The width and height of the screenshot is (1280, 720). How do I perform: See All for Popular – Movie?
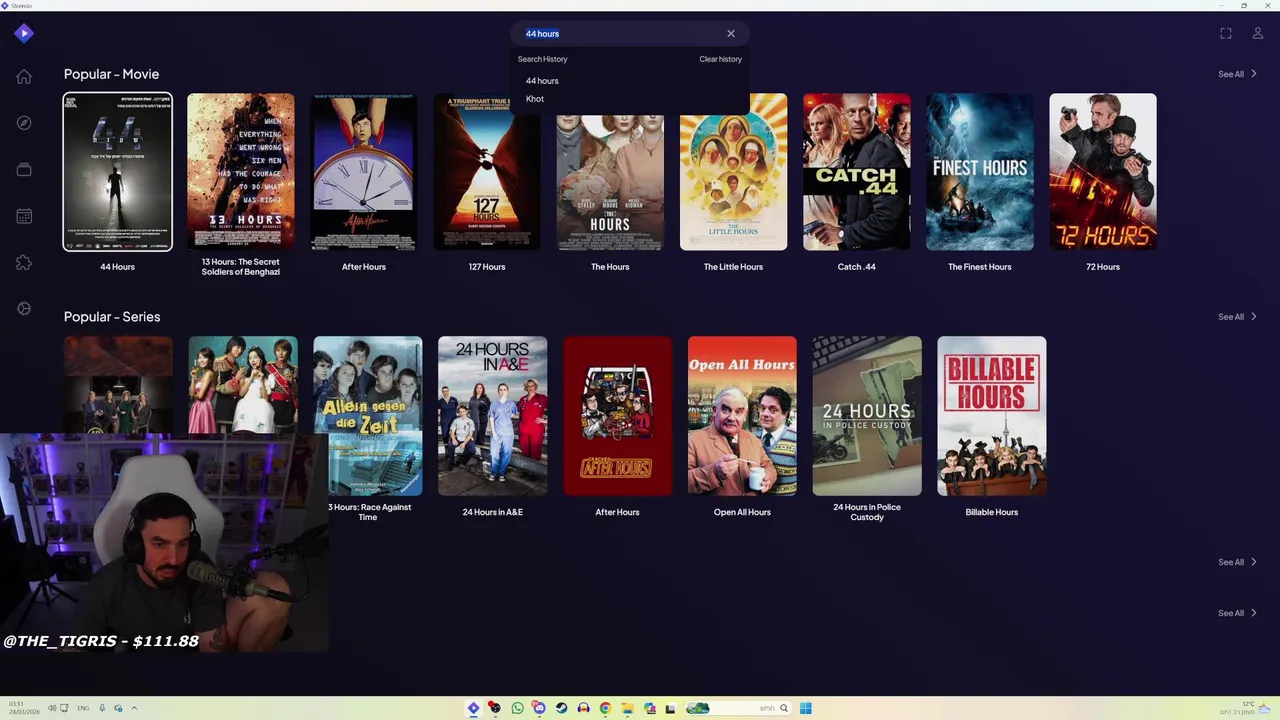tap(1237, 74)
